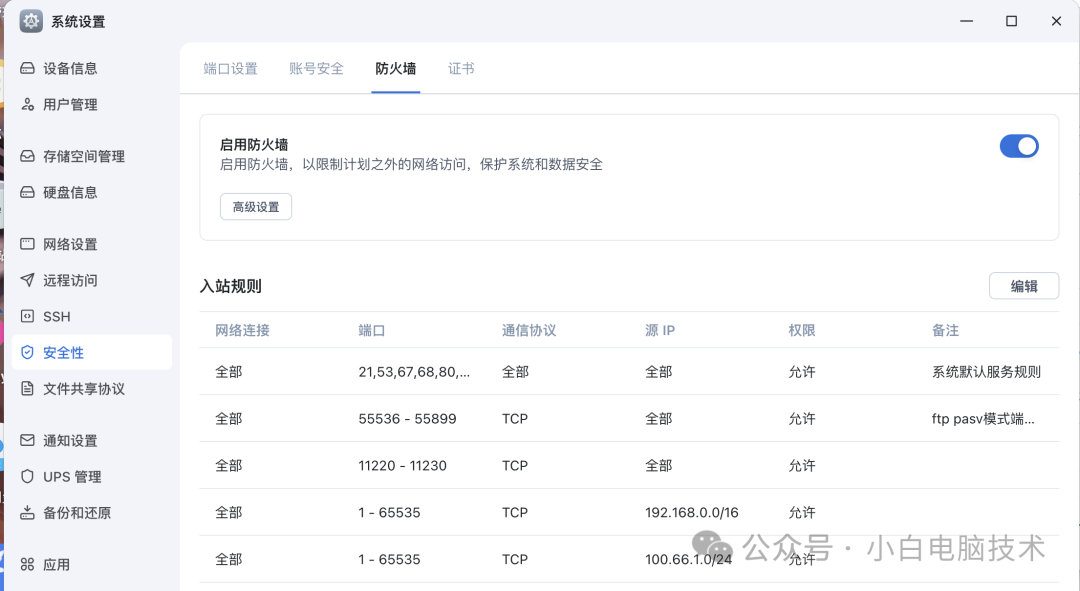The width and height of the screenshot is (1080, 591).
Task: Click the 通信协议 column header
Action: pos(528,330)
